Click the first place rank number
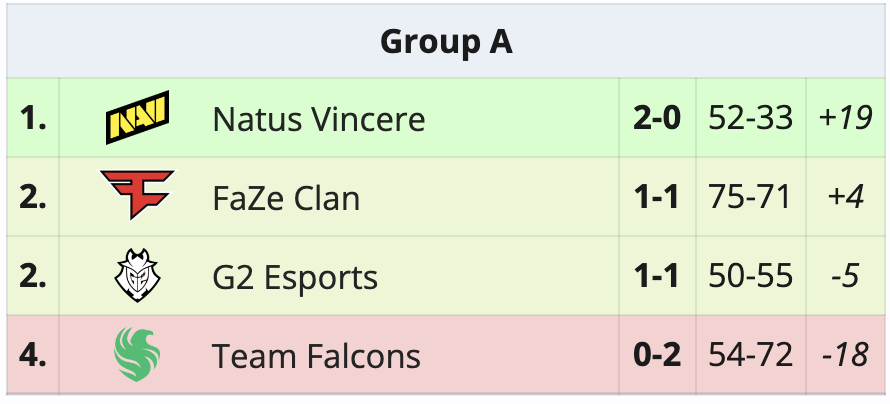The width and height of the screenshot is (890, 404). coord(33,119)
